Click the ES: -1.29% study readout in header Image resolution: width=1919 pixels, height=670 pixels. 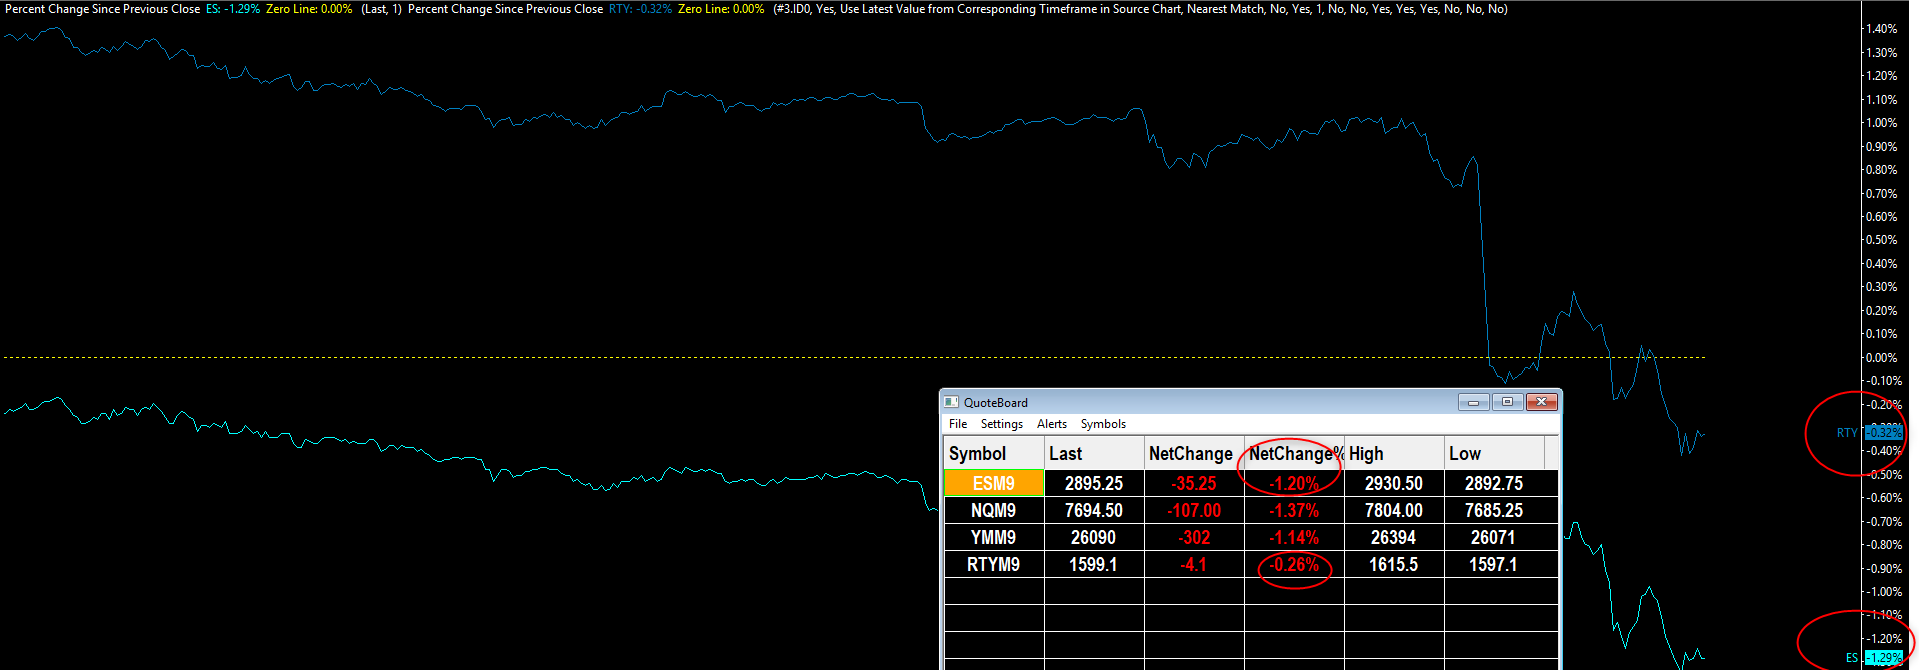tap(233, 9)
